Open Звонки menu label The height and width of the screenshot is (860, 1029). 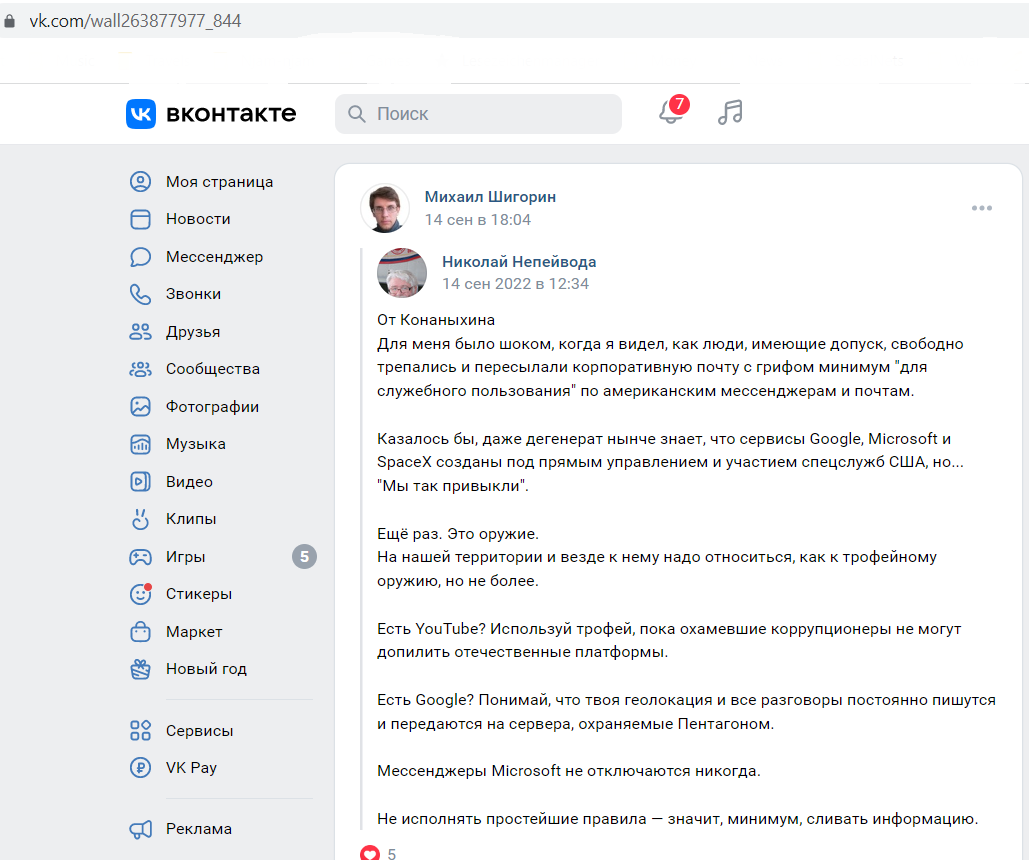[194, 294]
